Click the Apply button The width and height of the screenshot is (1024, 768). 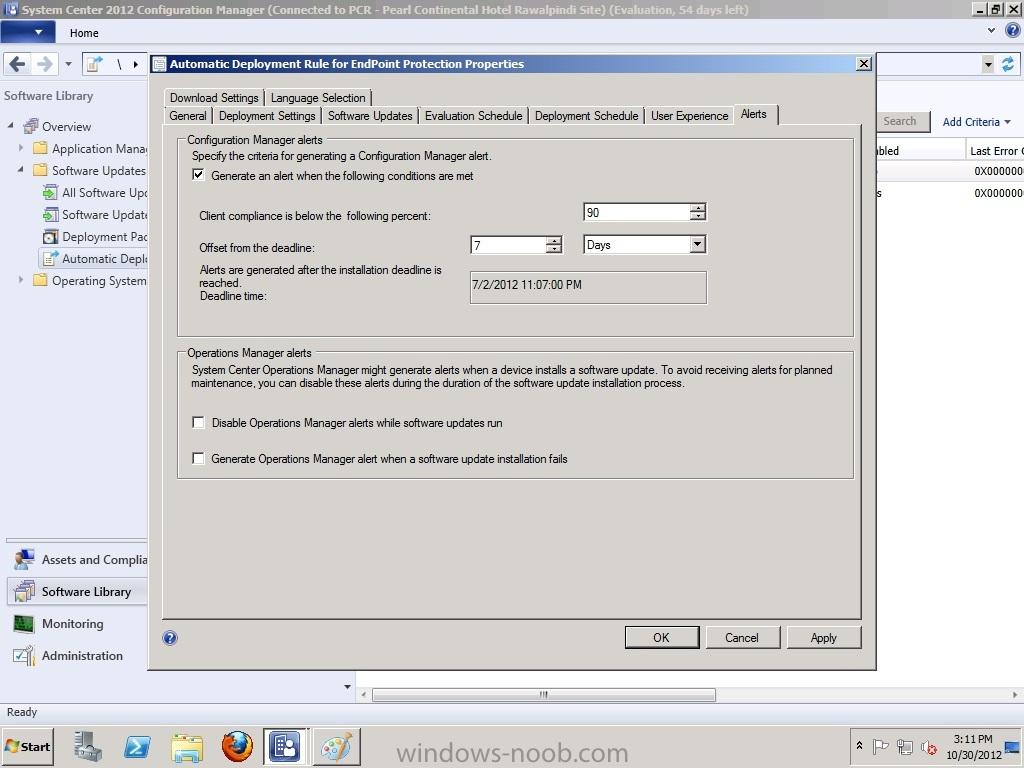824,637
